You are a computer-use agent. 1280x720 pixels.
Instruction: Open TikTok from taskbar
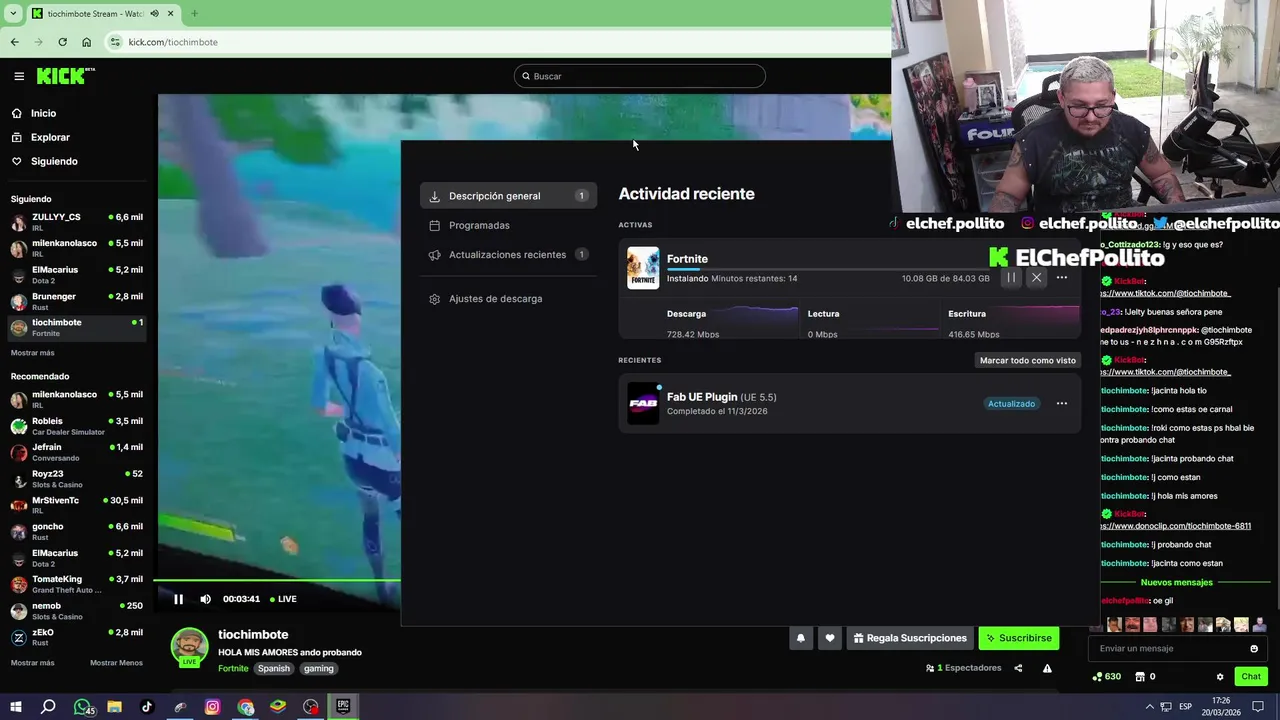click(147, 707)
